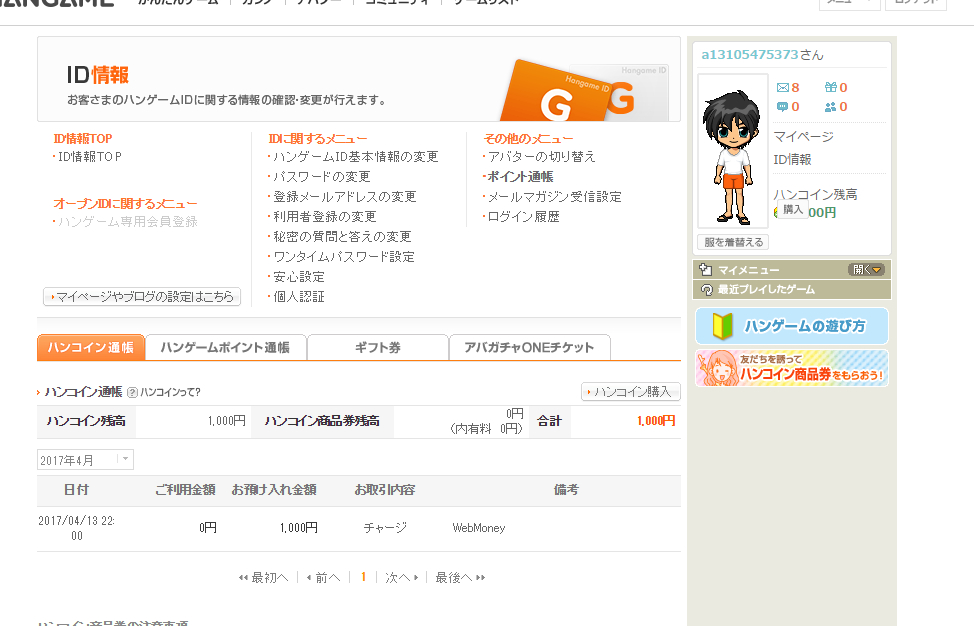Click the ハンコイン商品券残高 label

coord(322,421)
